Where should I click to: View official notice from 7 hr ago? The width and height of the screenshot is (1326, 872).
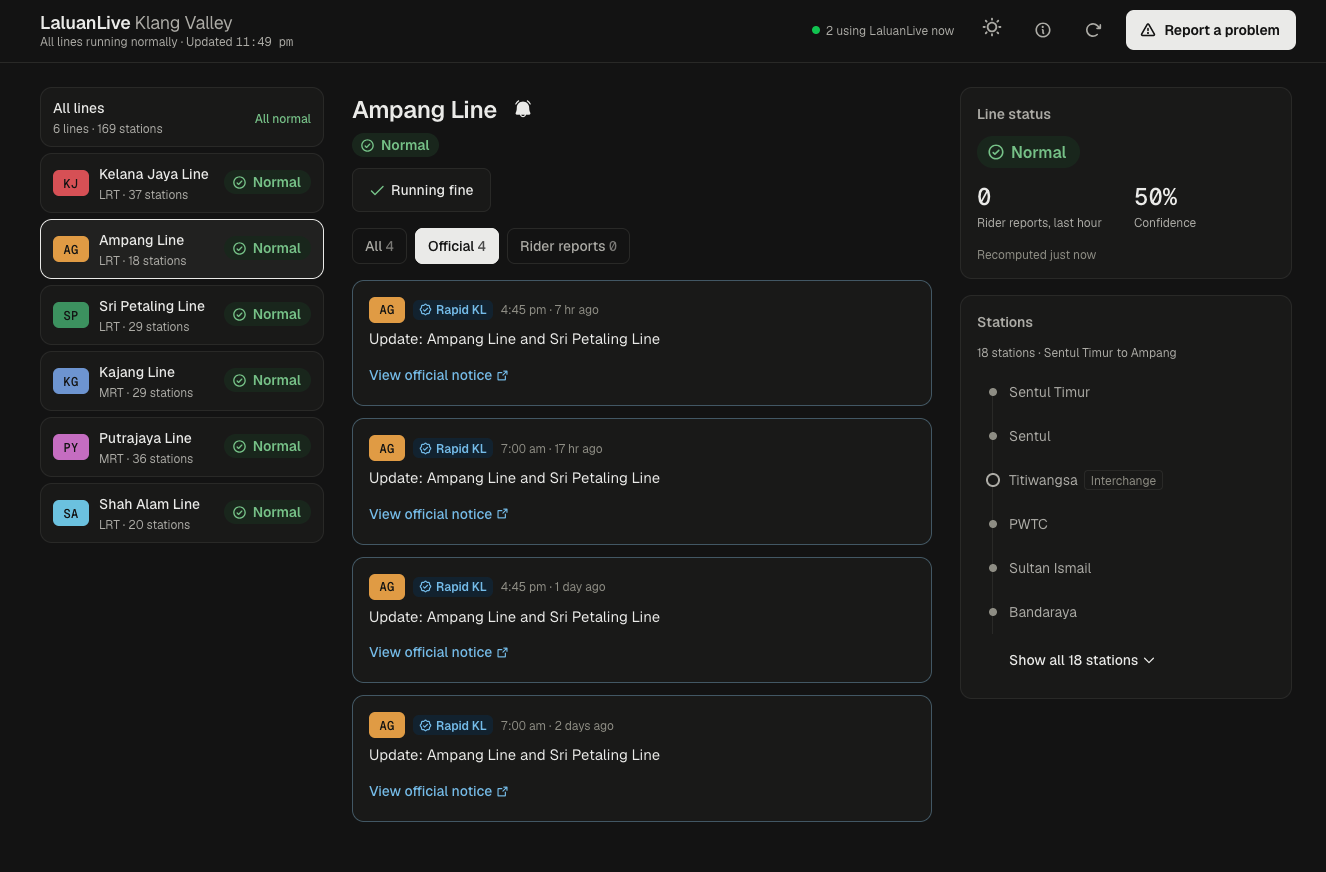pyautogui.click(x=439, y=375)
